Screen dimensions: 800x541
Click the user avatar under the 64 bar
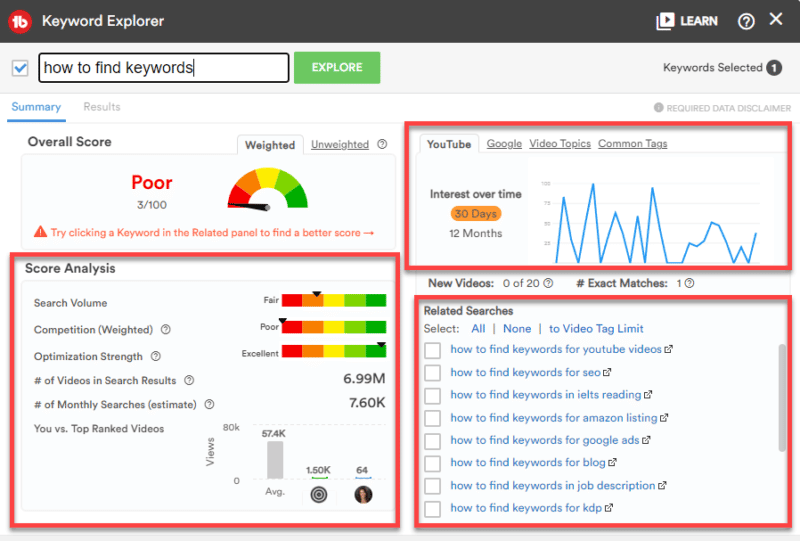[363, 495]
